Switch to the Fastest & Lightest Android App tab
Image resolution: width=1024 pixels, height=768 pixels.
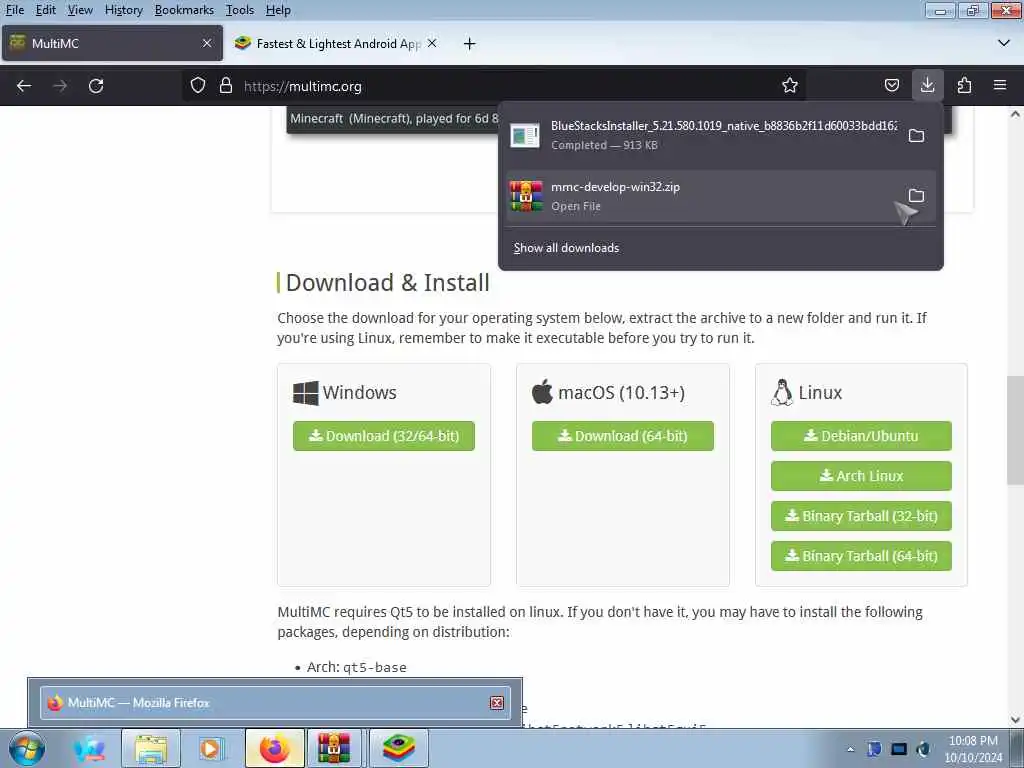pos(336,43)
